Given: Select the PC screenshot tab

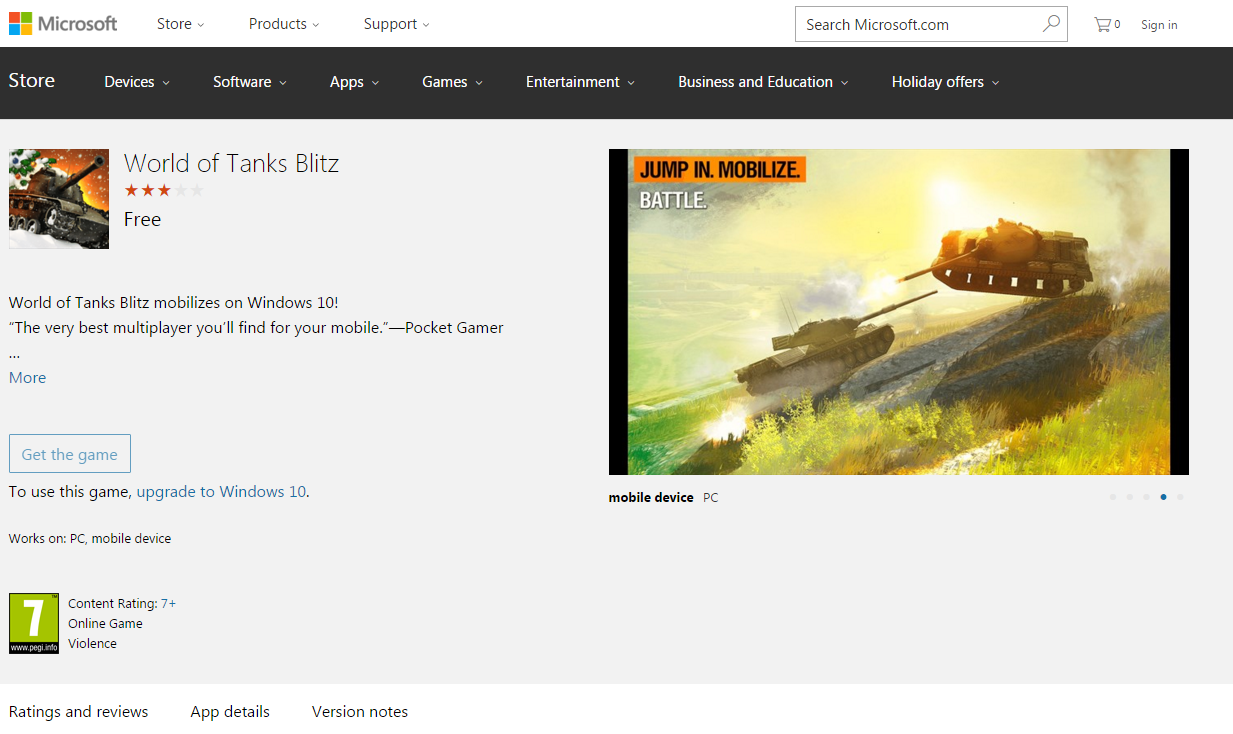Looking at the screenshot, I should pos(710,497).
